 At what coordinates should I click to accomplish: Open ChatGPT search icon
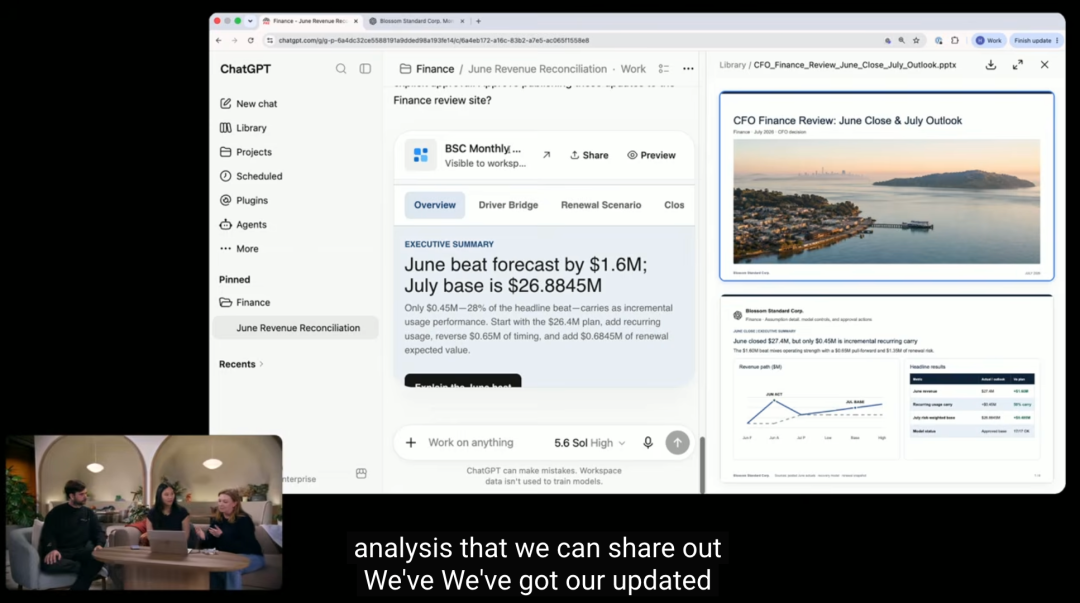(x=341, y=69)
